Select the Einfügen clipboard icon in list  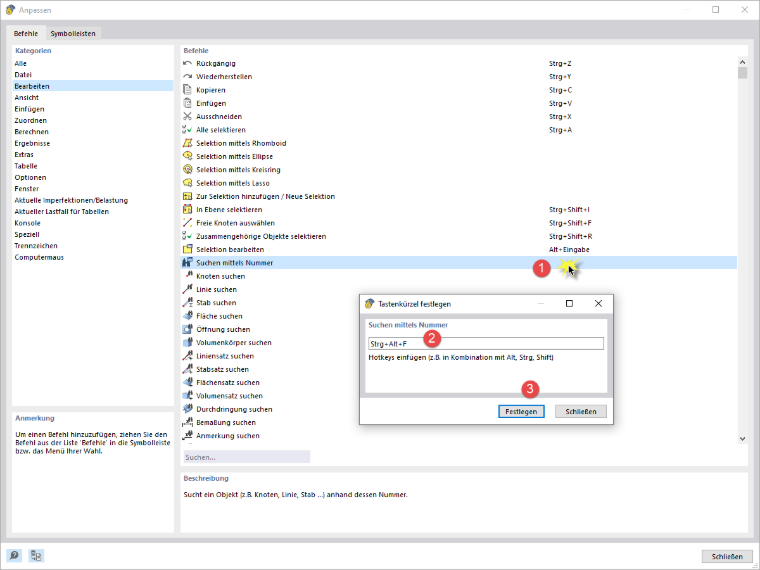[x=188, y=103]
